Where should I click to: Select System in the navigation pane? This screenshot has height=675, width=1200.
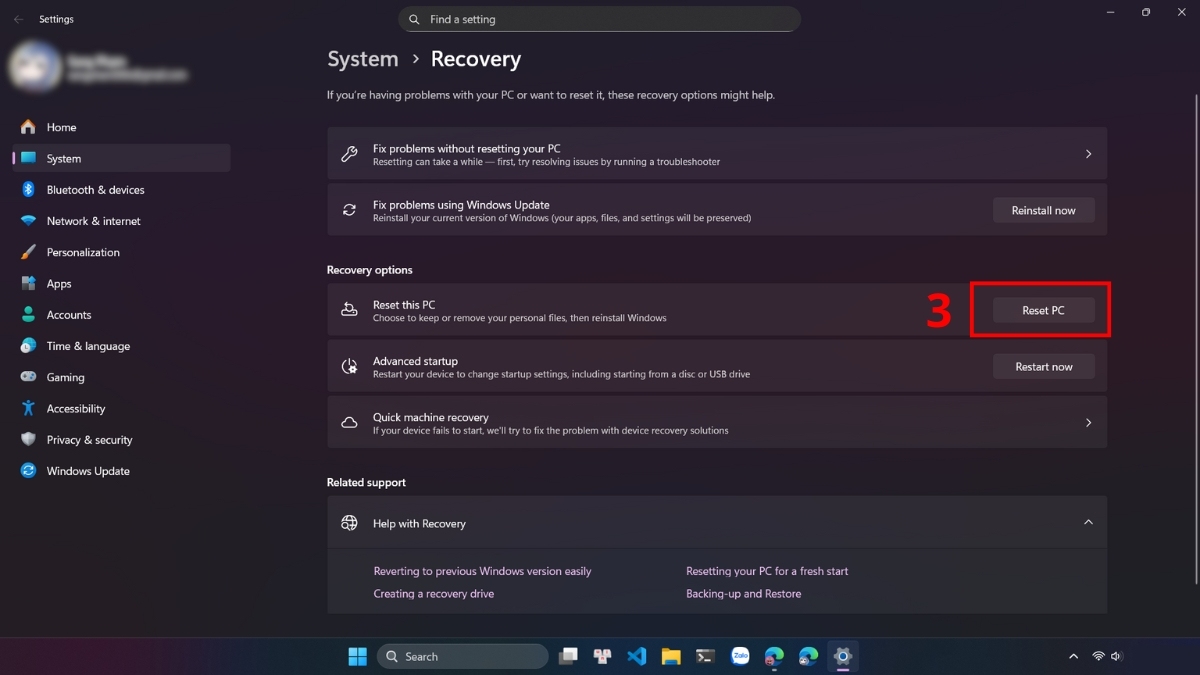coord(63,158)
